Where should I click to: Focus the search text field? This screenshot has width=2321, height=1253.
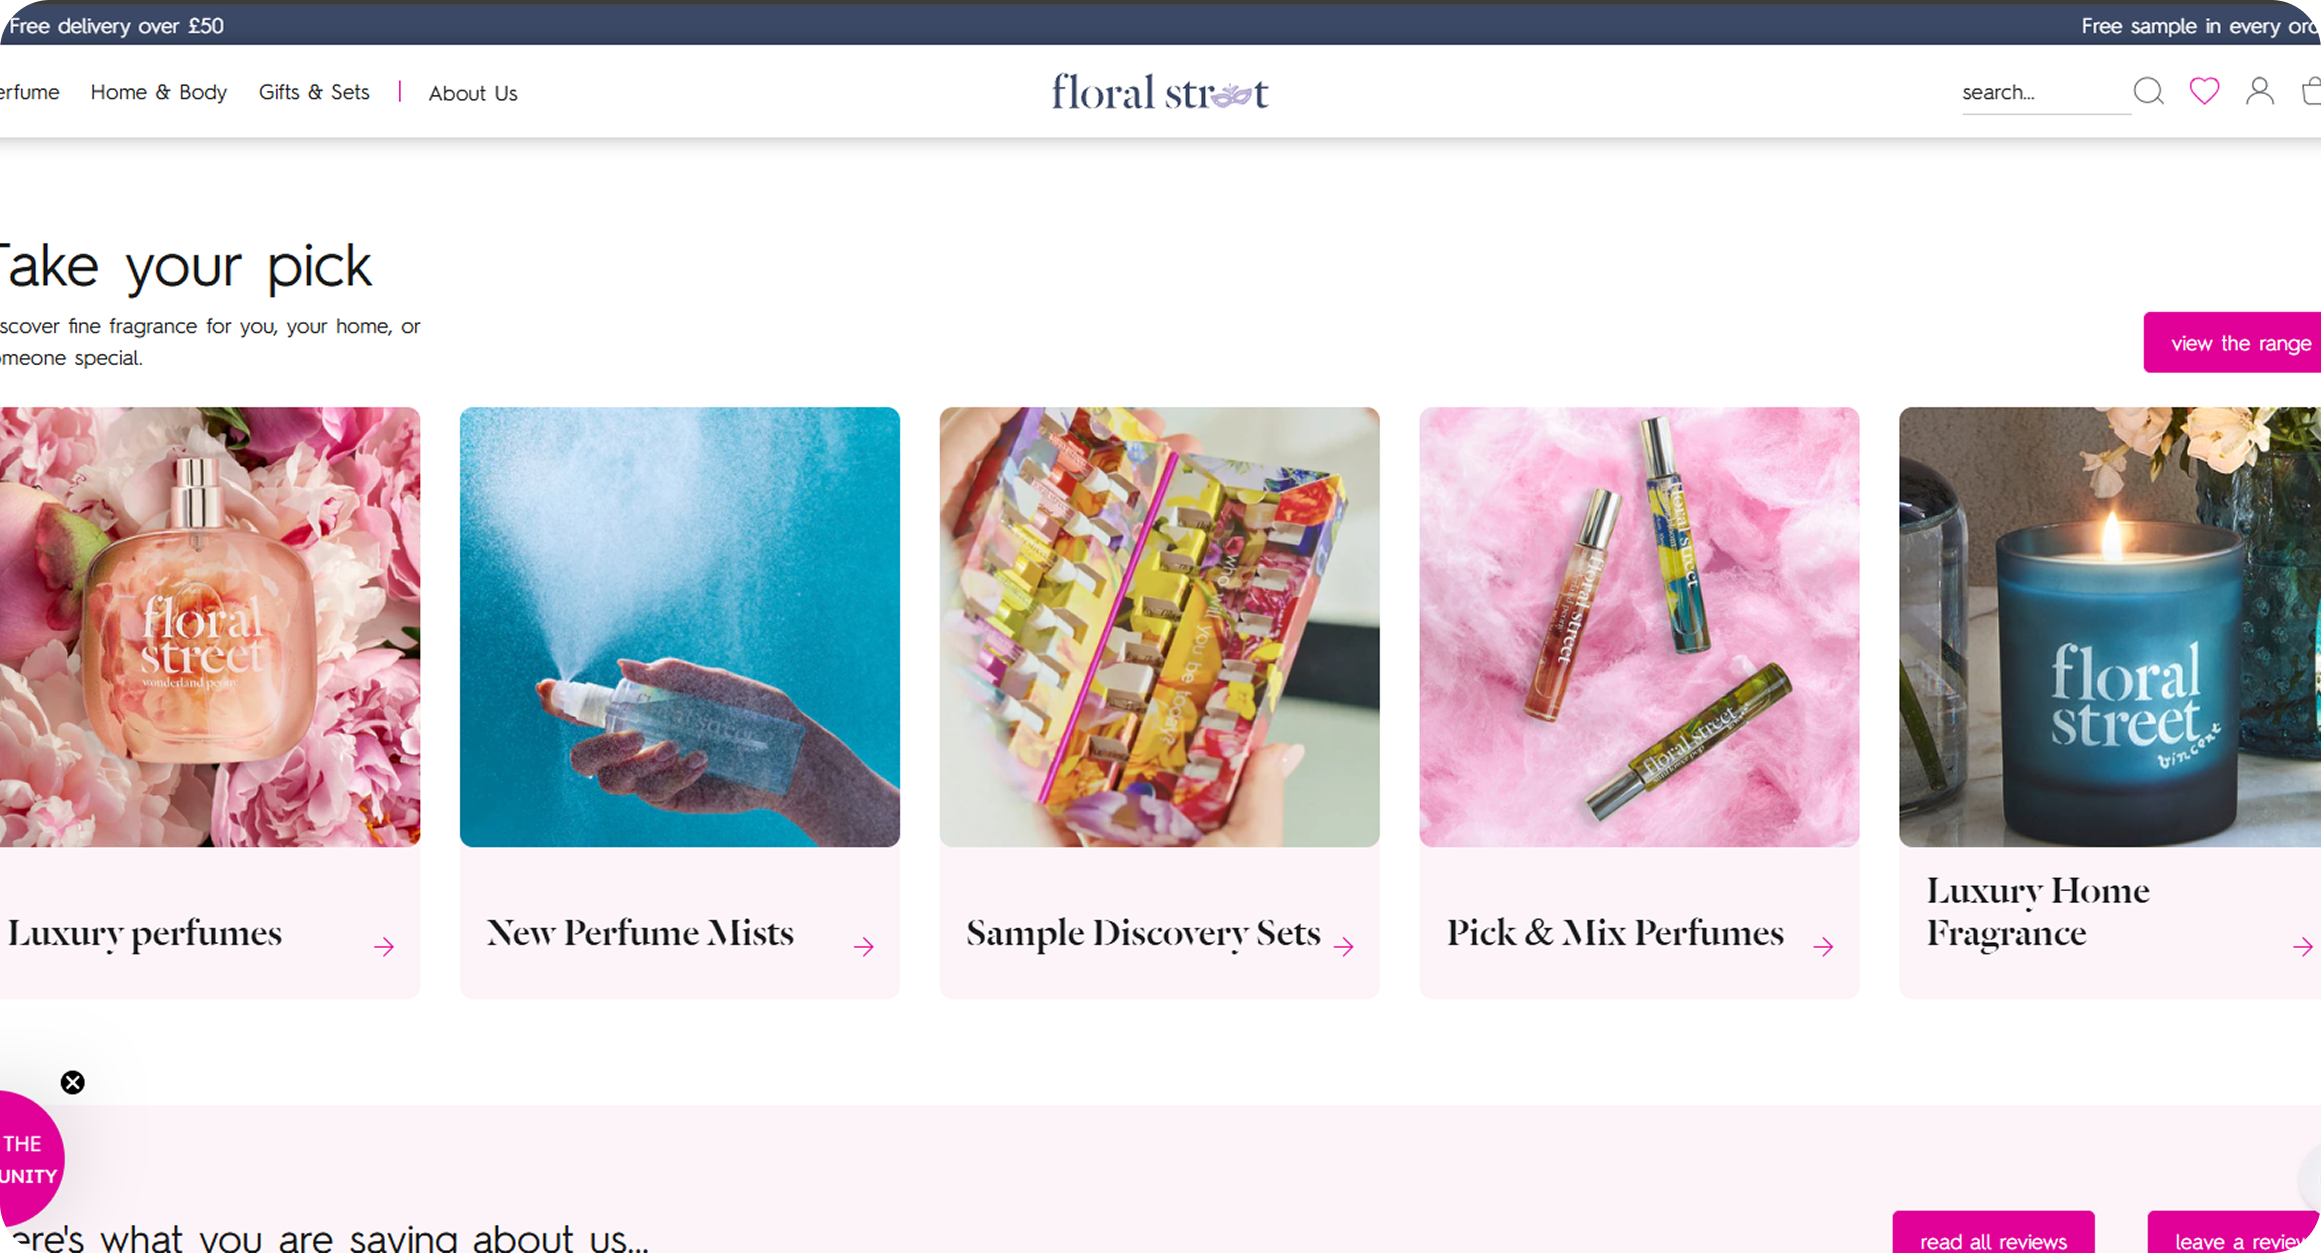point(2045,92)
